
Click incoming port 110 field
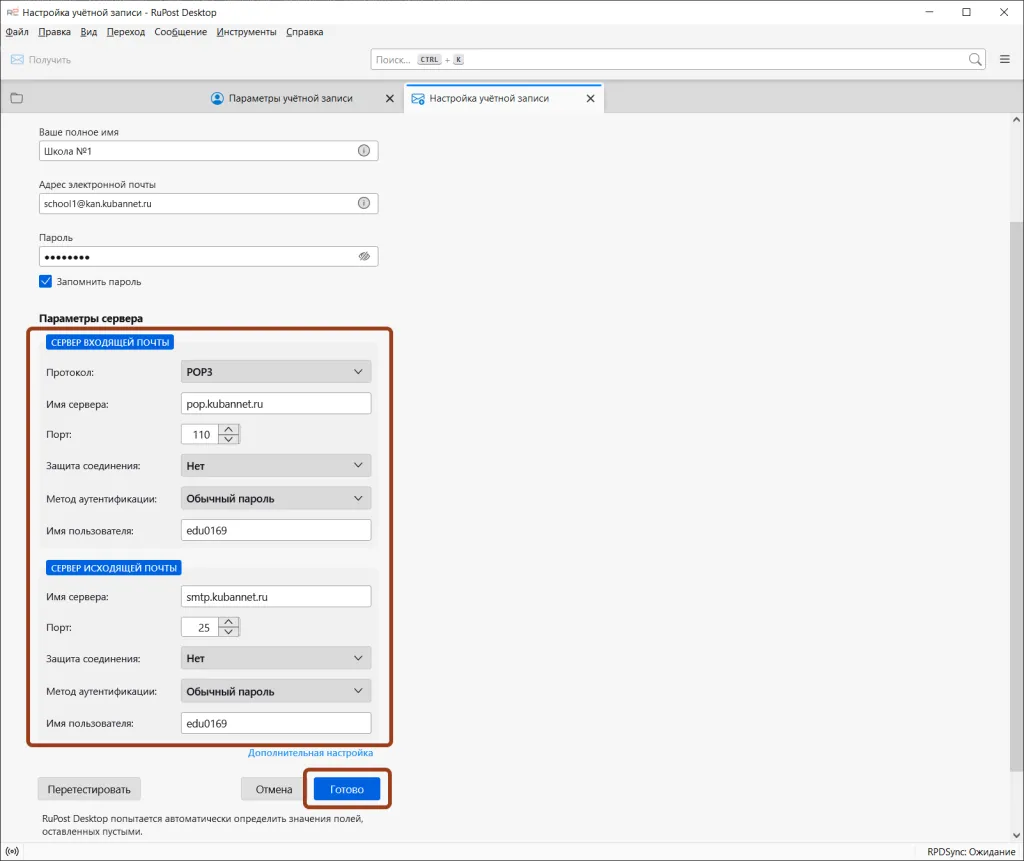[x=200, y=434]
